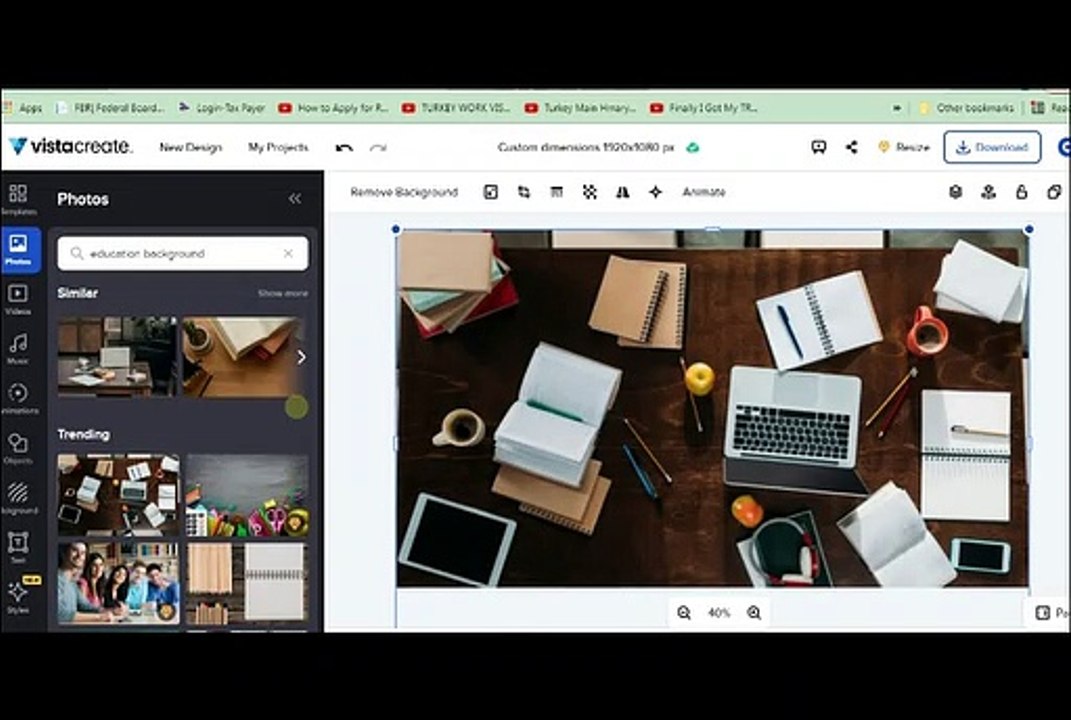Click the Download button
This screenshot has width=1071, height=720.
992,147
